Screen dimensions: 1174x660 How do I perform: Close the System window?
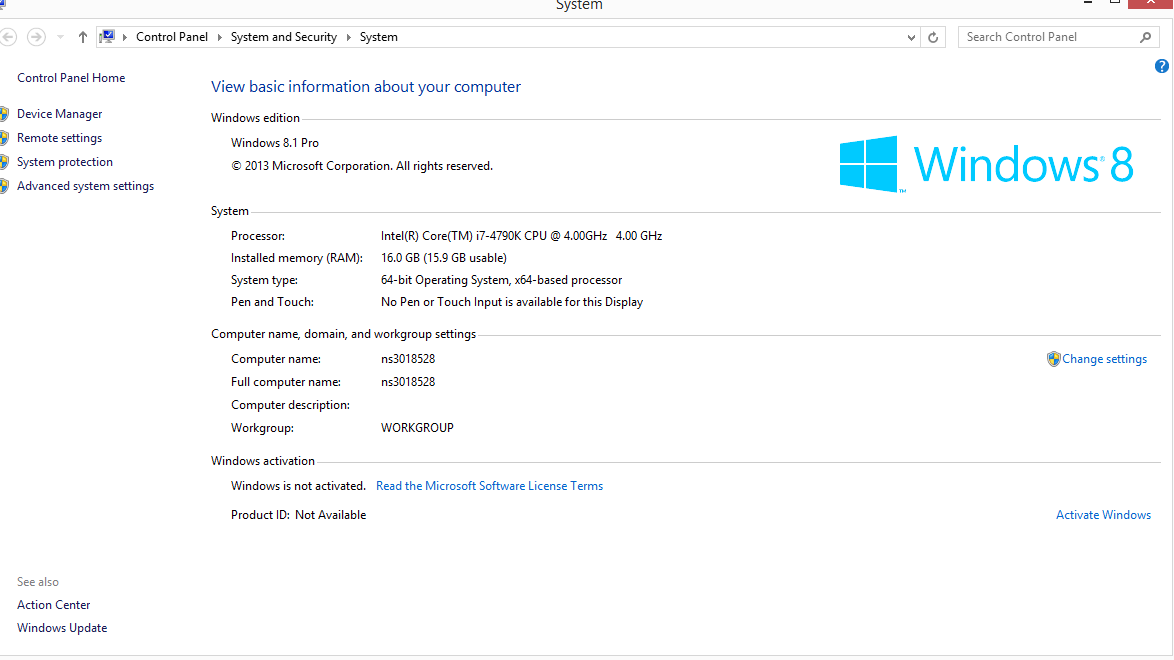tap(1151, 4)
